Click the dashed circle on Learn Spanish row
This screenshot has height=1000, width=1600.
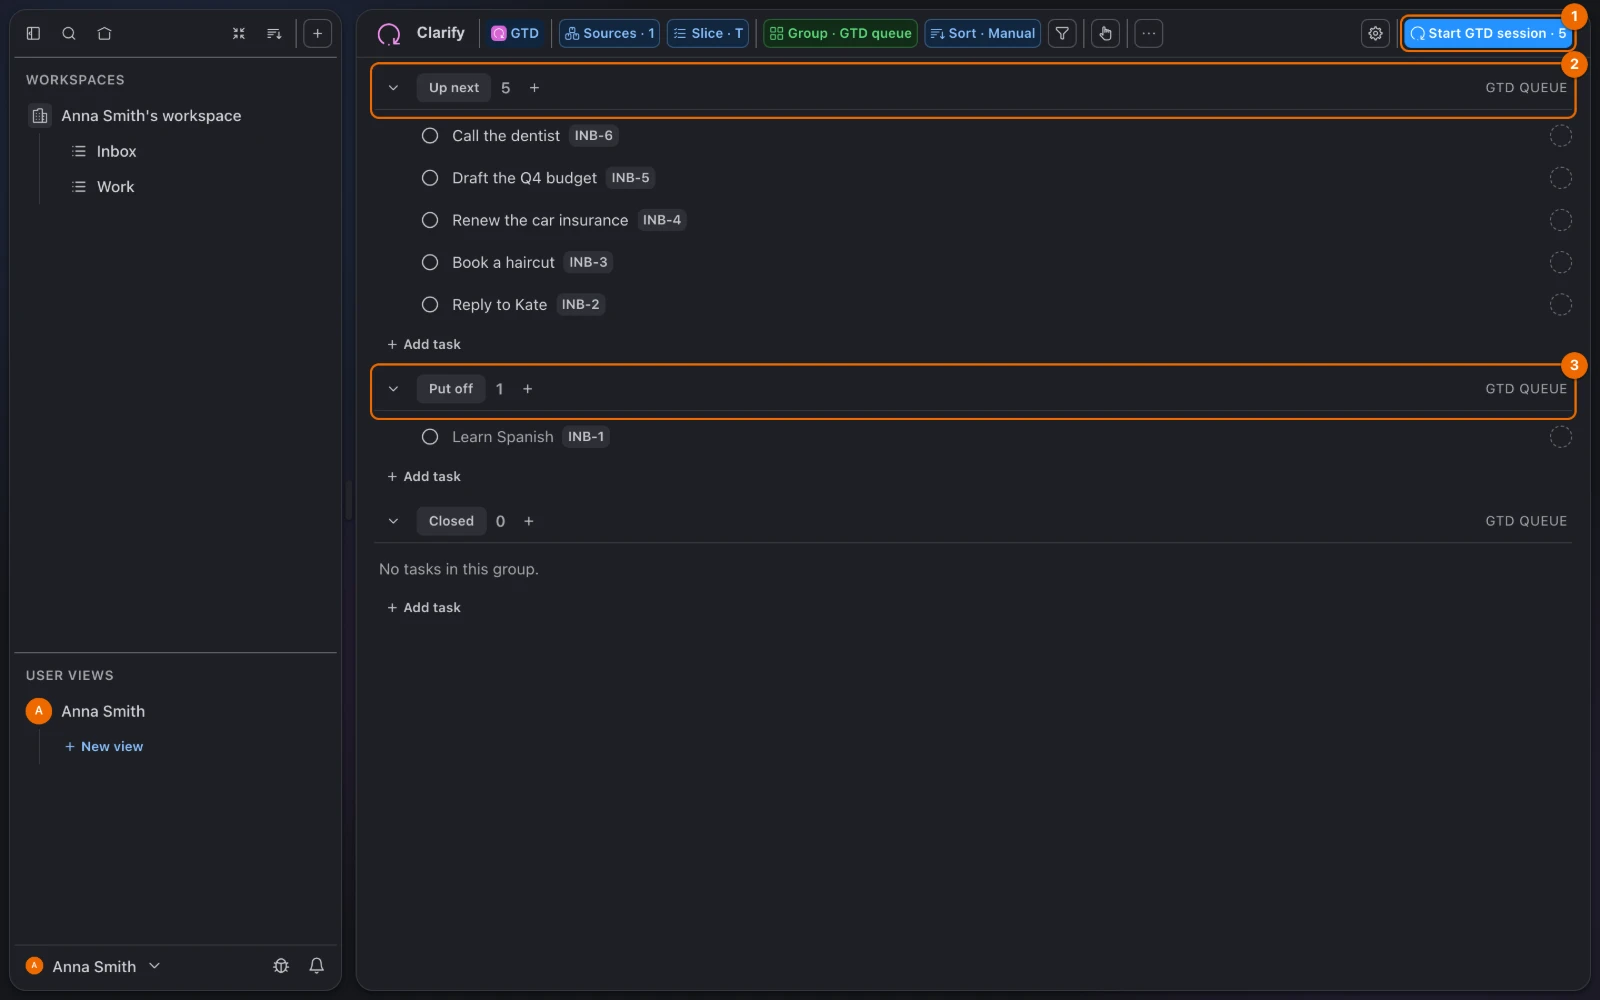[1560, 437]
